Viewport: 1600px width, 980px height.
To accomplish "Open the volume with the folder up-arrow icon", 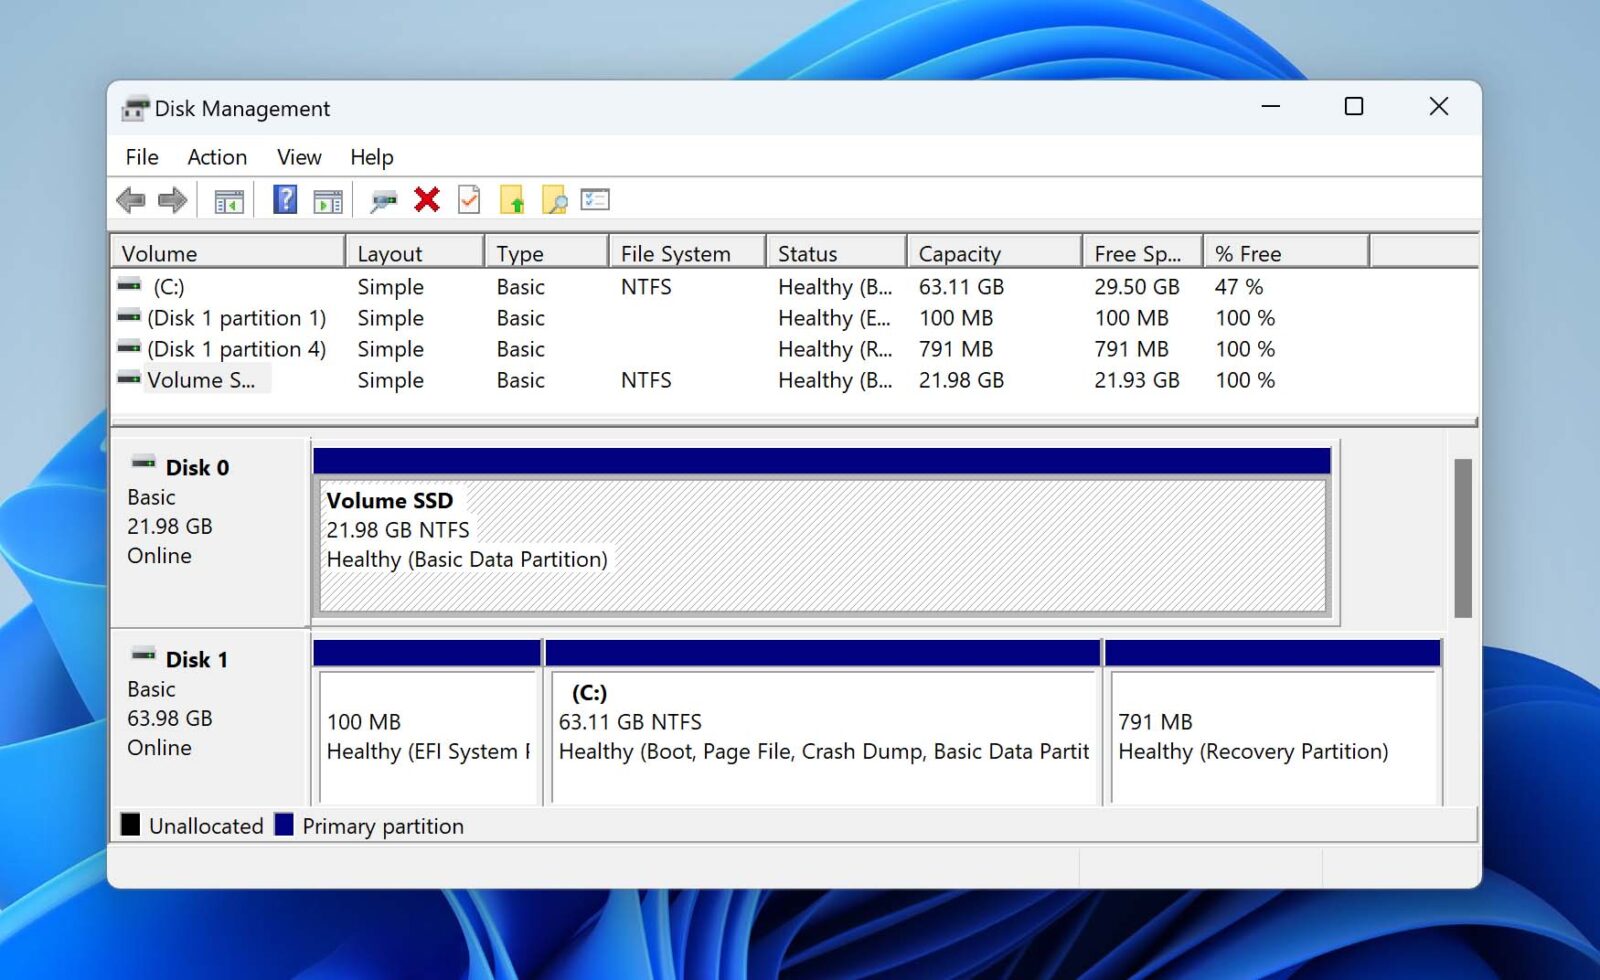I will [x=514, y=200].
